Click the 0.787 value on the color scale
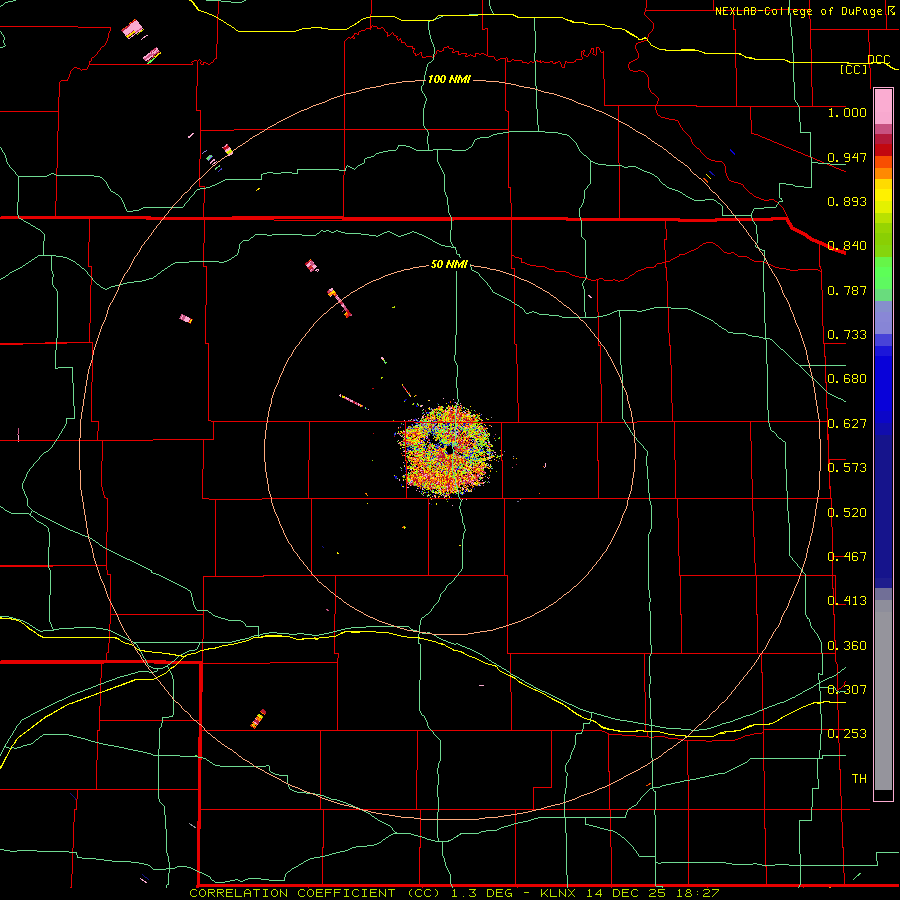Viewport: 900px width, 900px height. click(x=847, y=290)
